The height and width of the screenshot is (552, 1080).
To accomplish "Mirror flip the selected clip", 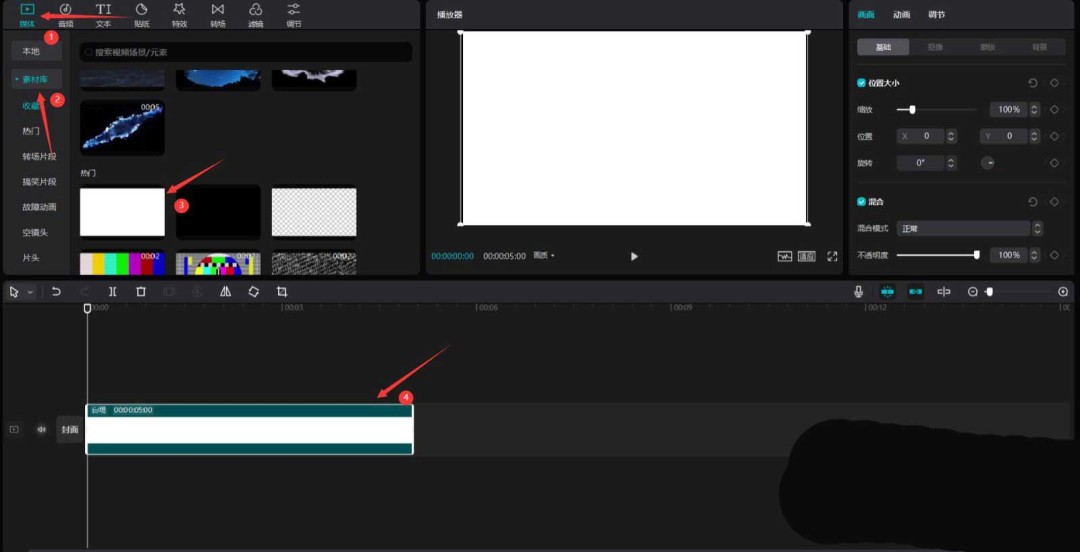I will tap(225, 292).
